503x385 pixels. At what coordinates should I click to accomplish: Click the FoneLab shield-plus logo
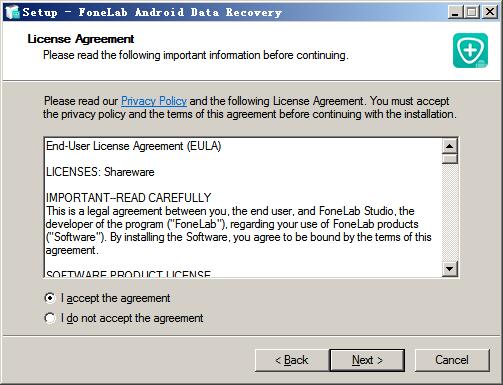(470, 50)
